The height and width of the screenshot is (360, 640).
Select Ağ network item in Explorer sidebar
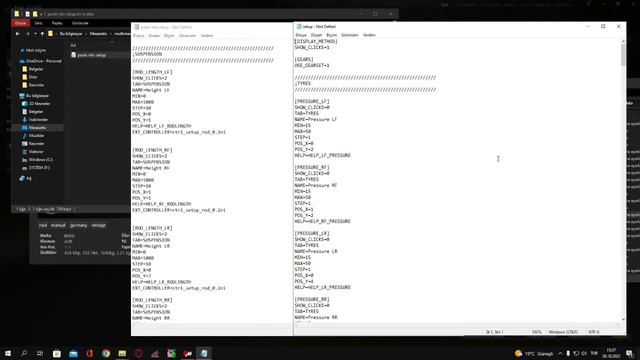28,178
